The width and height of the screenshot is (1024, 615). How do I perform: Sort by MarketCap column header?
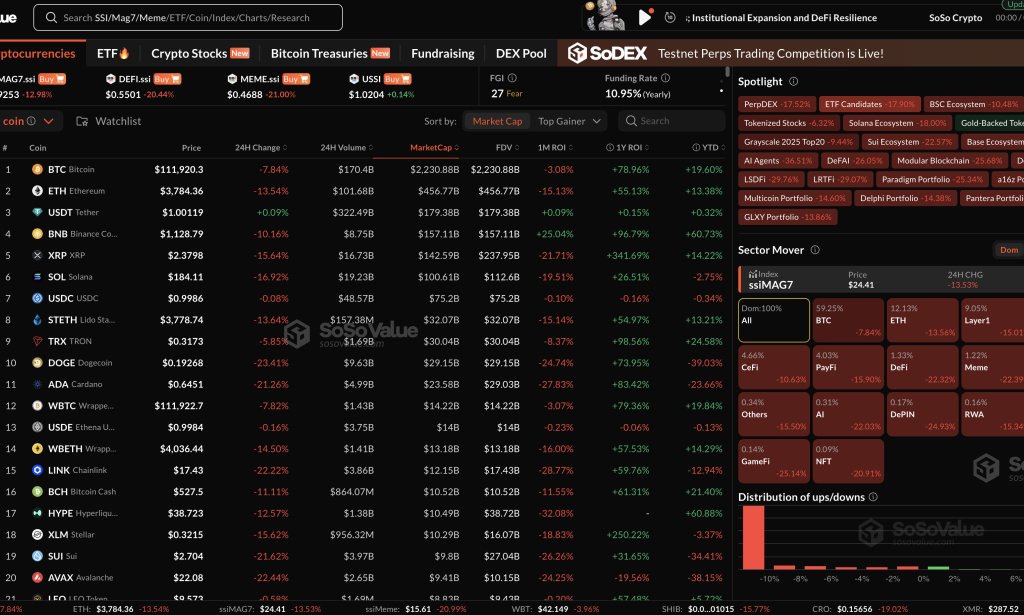(434, 148)
